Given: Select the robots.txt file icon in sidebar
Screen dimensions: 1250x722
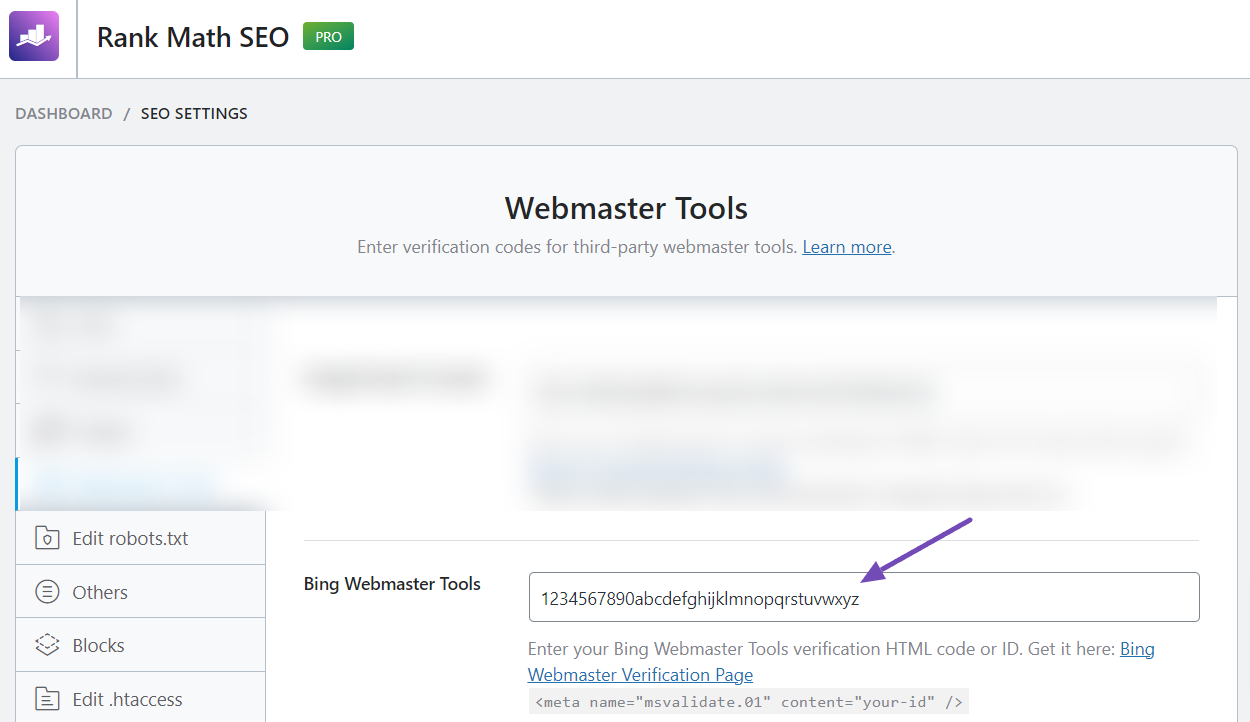Looking at the screenshot, I should [48, 537].
